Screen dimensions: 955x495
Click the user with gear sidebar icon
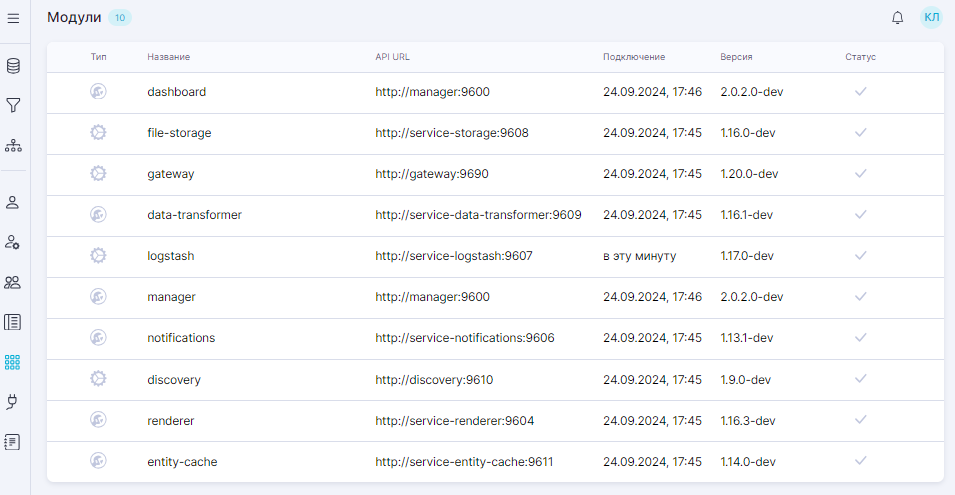pos(13,242)
